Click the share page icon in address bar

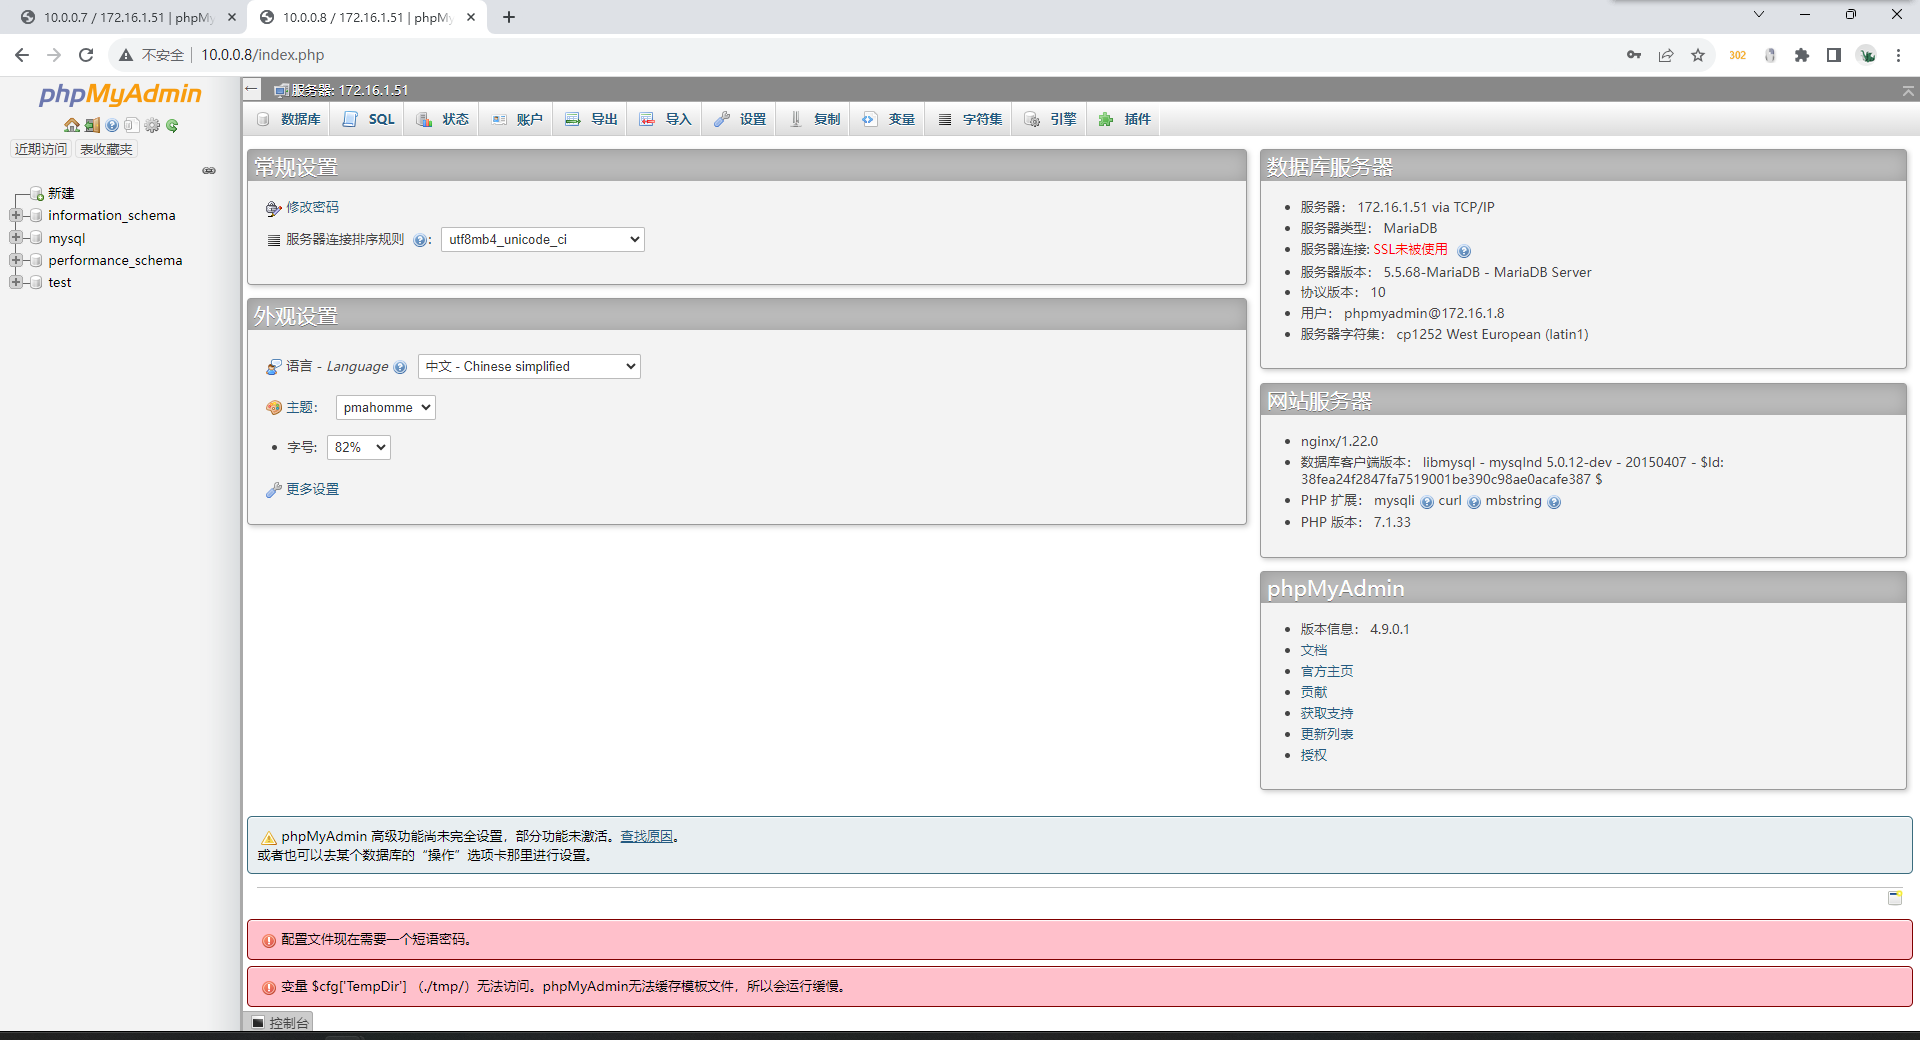(1666, 55)
